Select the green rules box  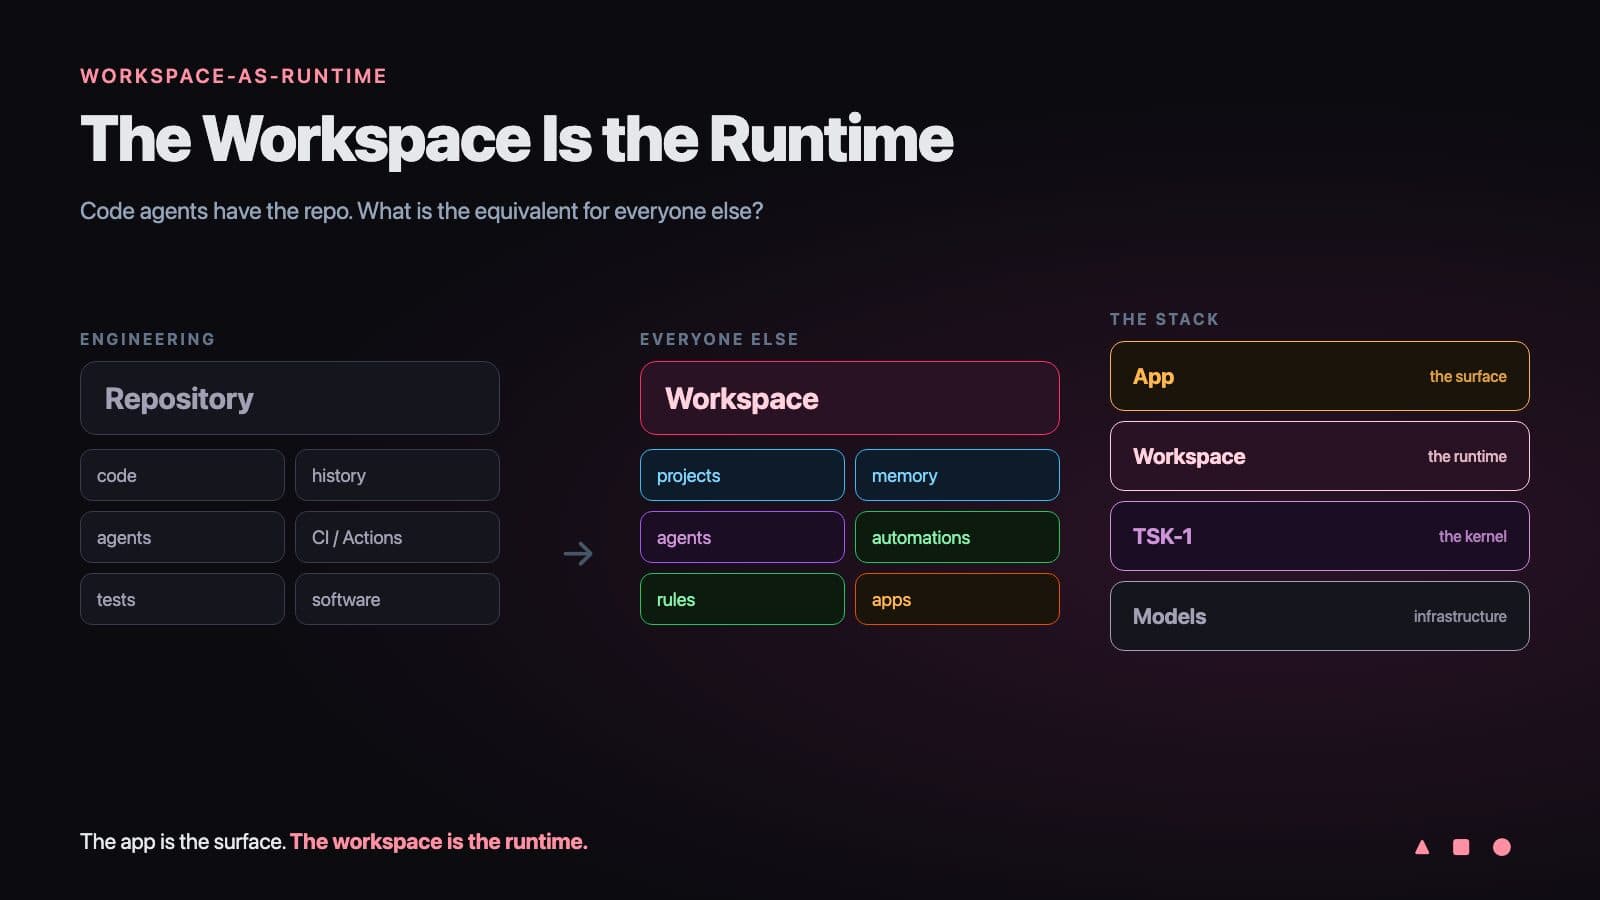(x=742, y=599)
